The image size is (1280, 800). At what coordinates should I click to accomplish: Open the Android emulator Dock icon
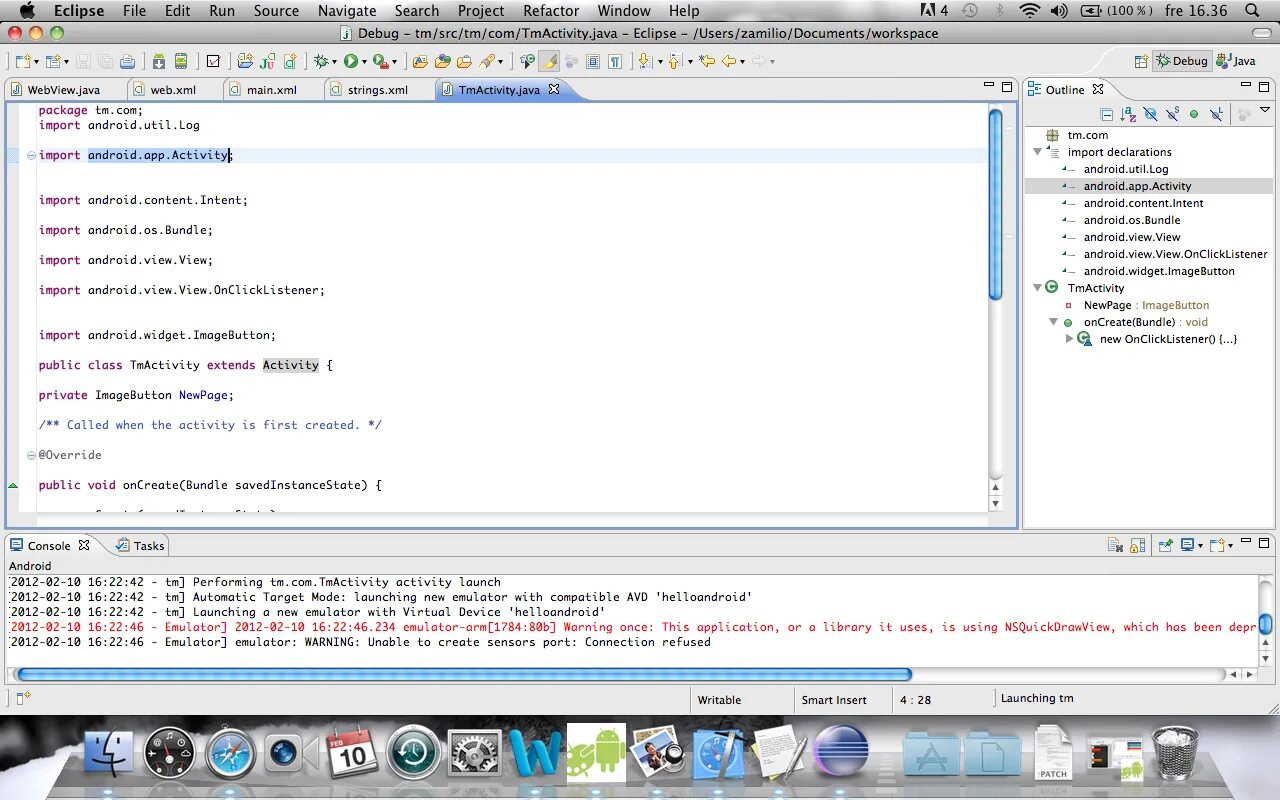pyautogui.click(x=596, y=752)
